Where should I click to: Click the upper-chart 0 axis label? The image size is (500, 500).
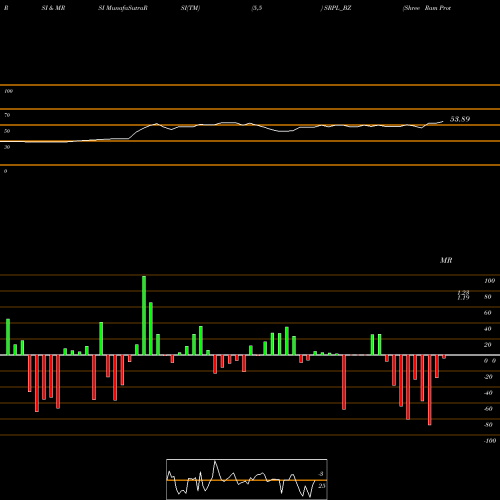[x=5, y=171]
